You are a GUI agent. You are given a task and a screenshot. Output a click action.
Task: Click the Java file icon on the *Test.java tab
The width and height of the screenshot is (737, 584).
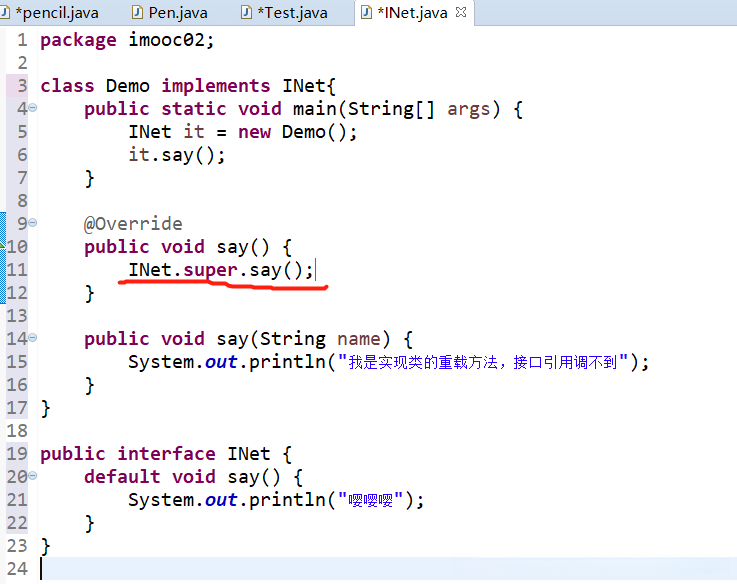tap(246, 12)
